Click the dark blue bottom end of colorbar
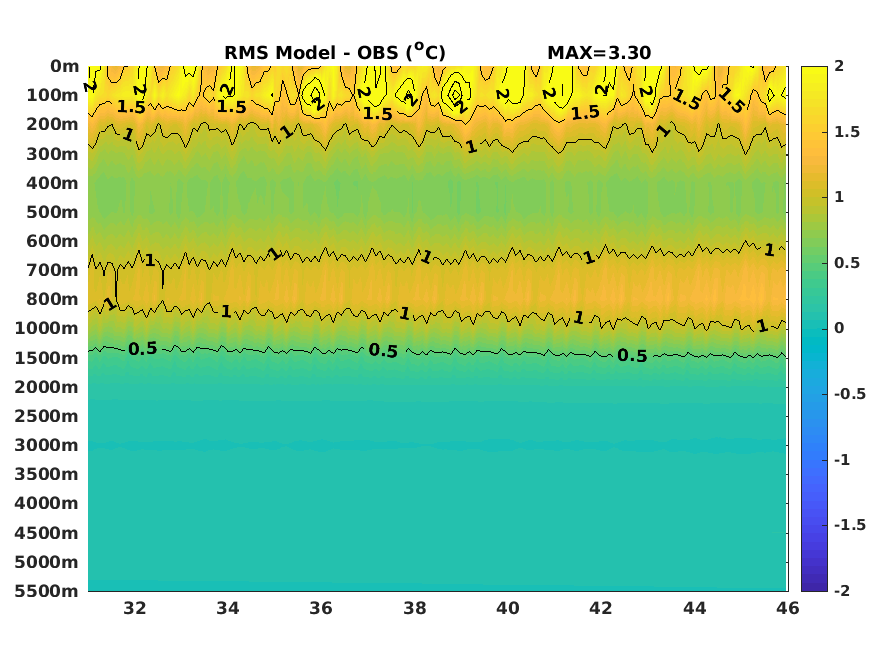The height and width of the screenshot is (656, 875). point(814,585)
